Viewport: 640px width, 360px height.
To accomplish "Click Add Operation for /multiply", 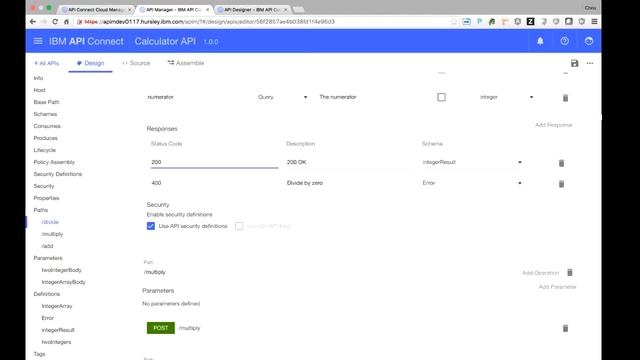I will [x=540, y=273].
